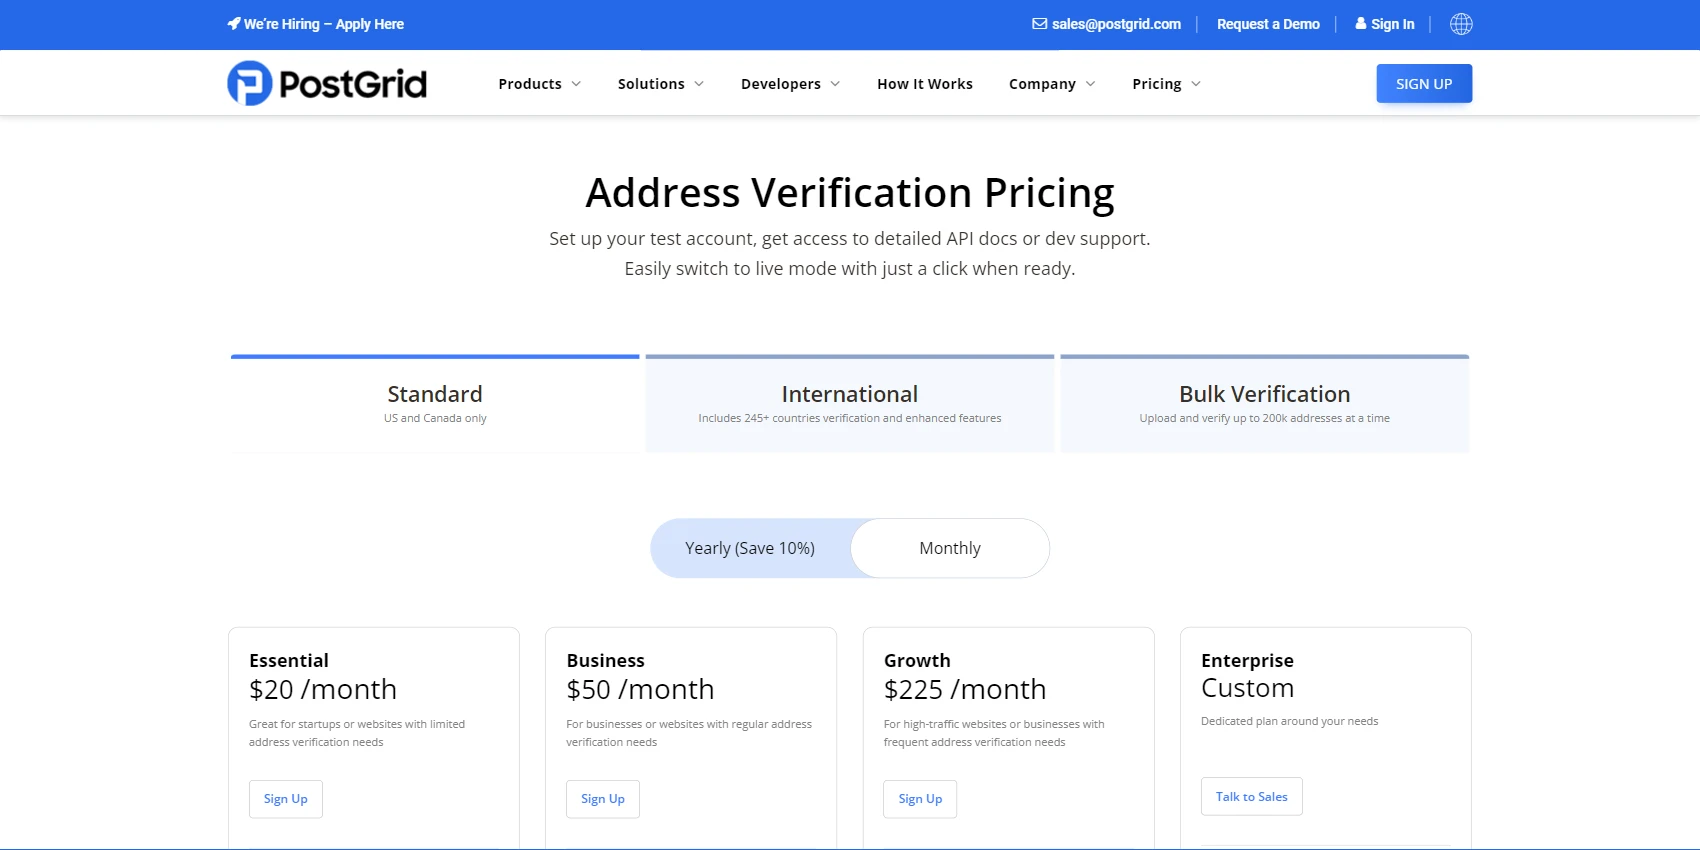Click the Enterprise Custom price text
The height and width of the screenshot is (850, 1700).
[x=1248, y=688]
